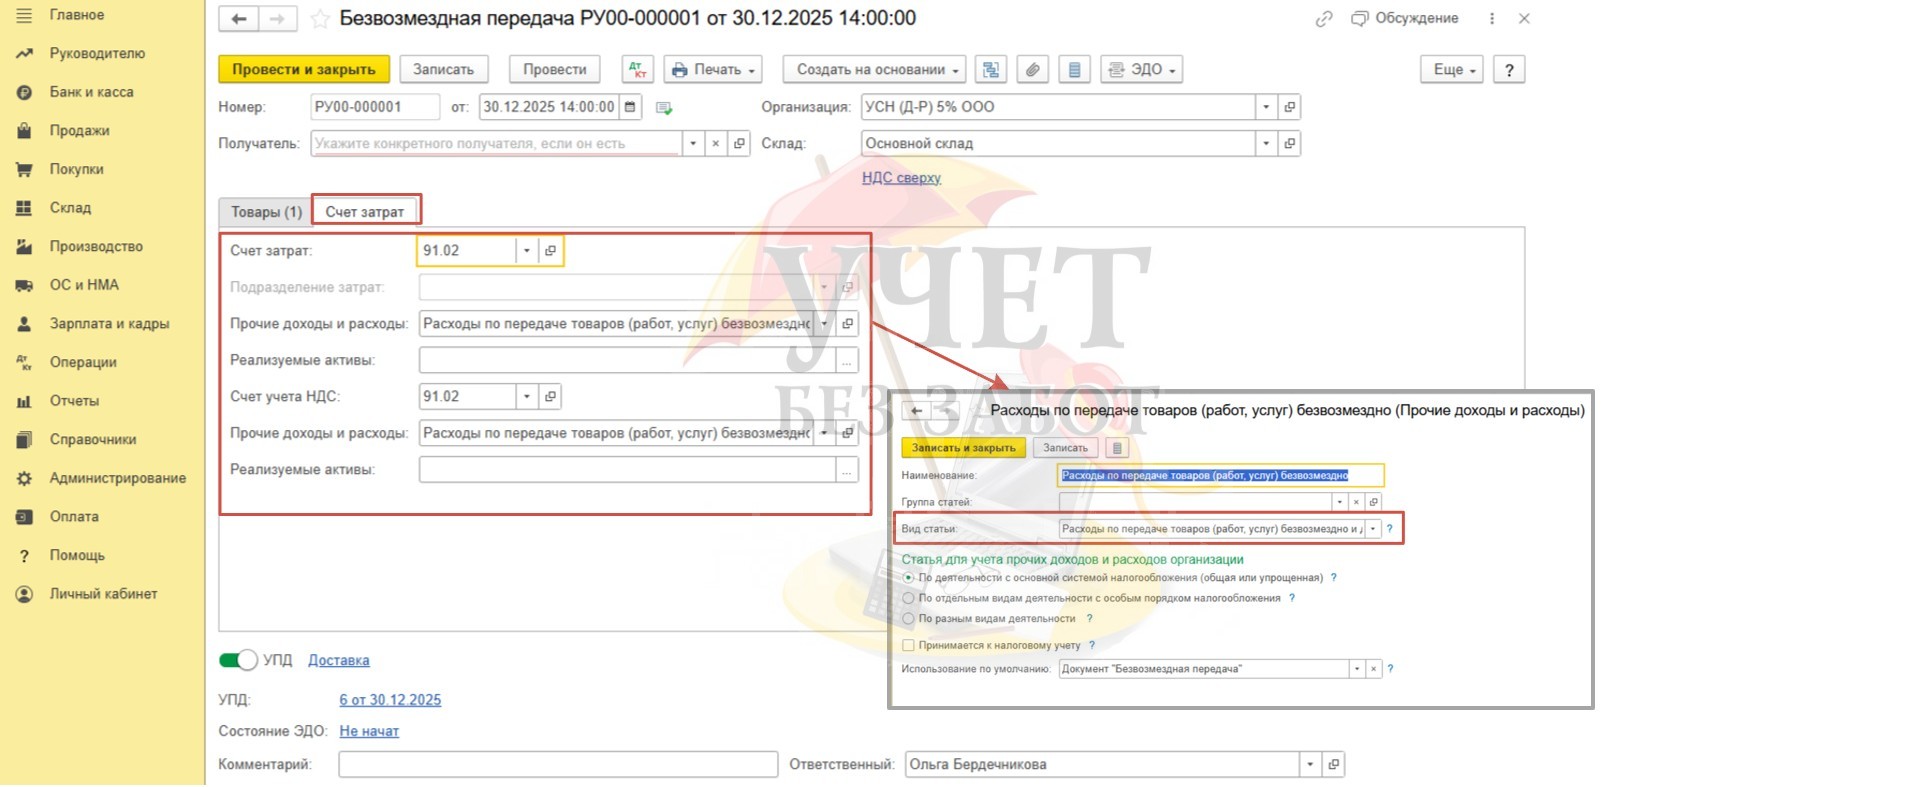
Task: Toggle the УПД switch
Action: click(x=238, y=661)
